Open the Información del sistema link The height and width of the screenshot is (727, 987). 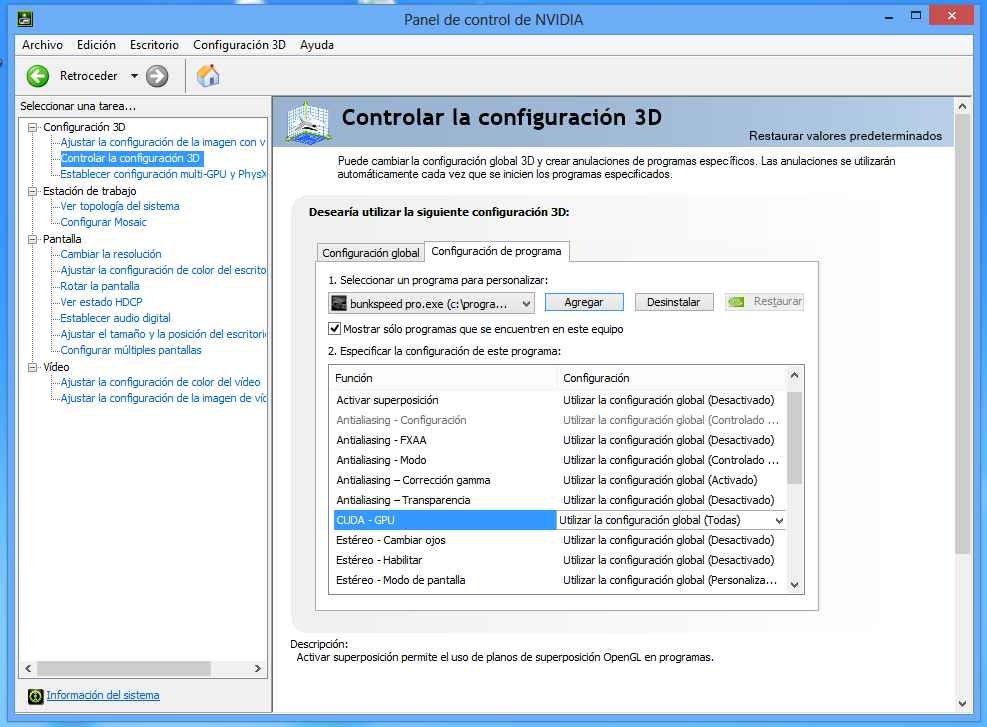103,695
